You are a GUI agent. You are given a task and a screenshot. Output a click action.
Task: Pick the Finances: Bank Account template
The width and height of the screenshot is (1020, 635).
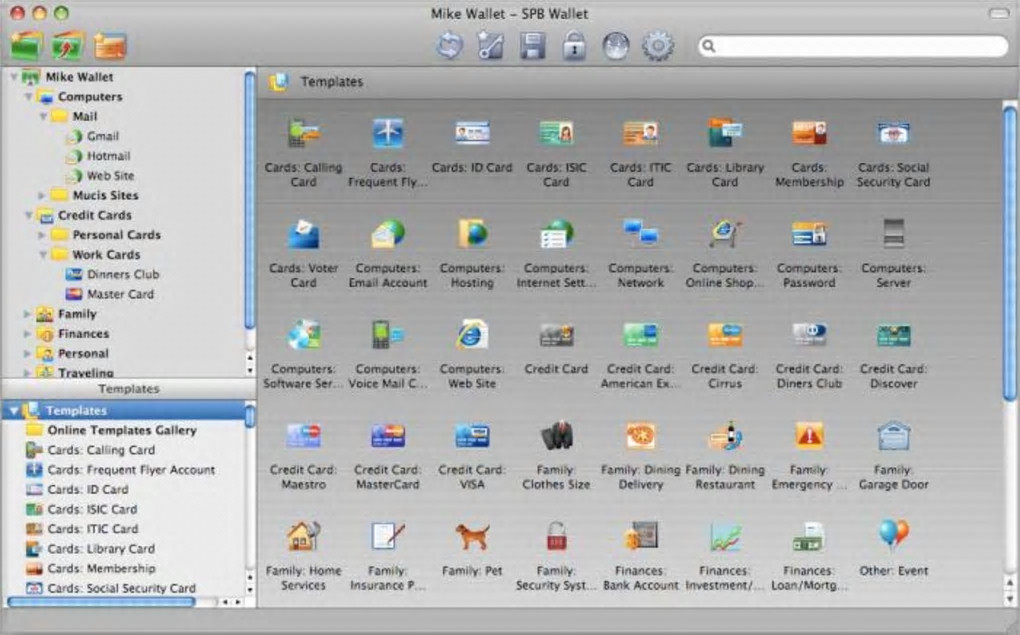(x=640, y=538)
